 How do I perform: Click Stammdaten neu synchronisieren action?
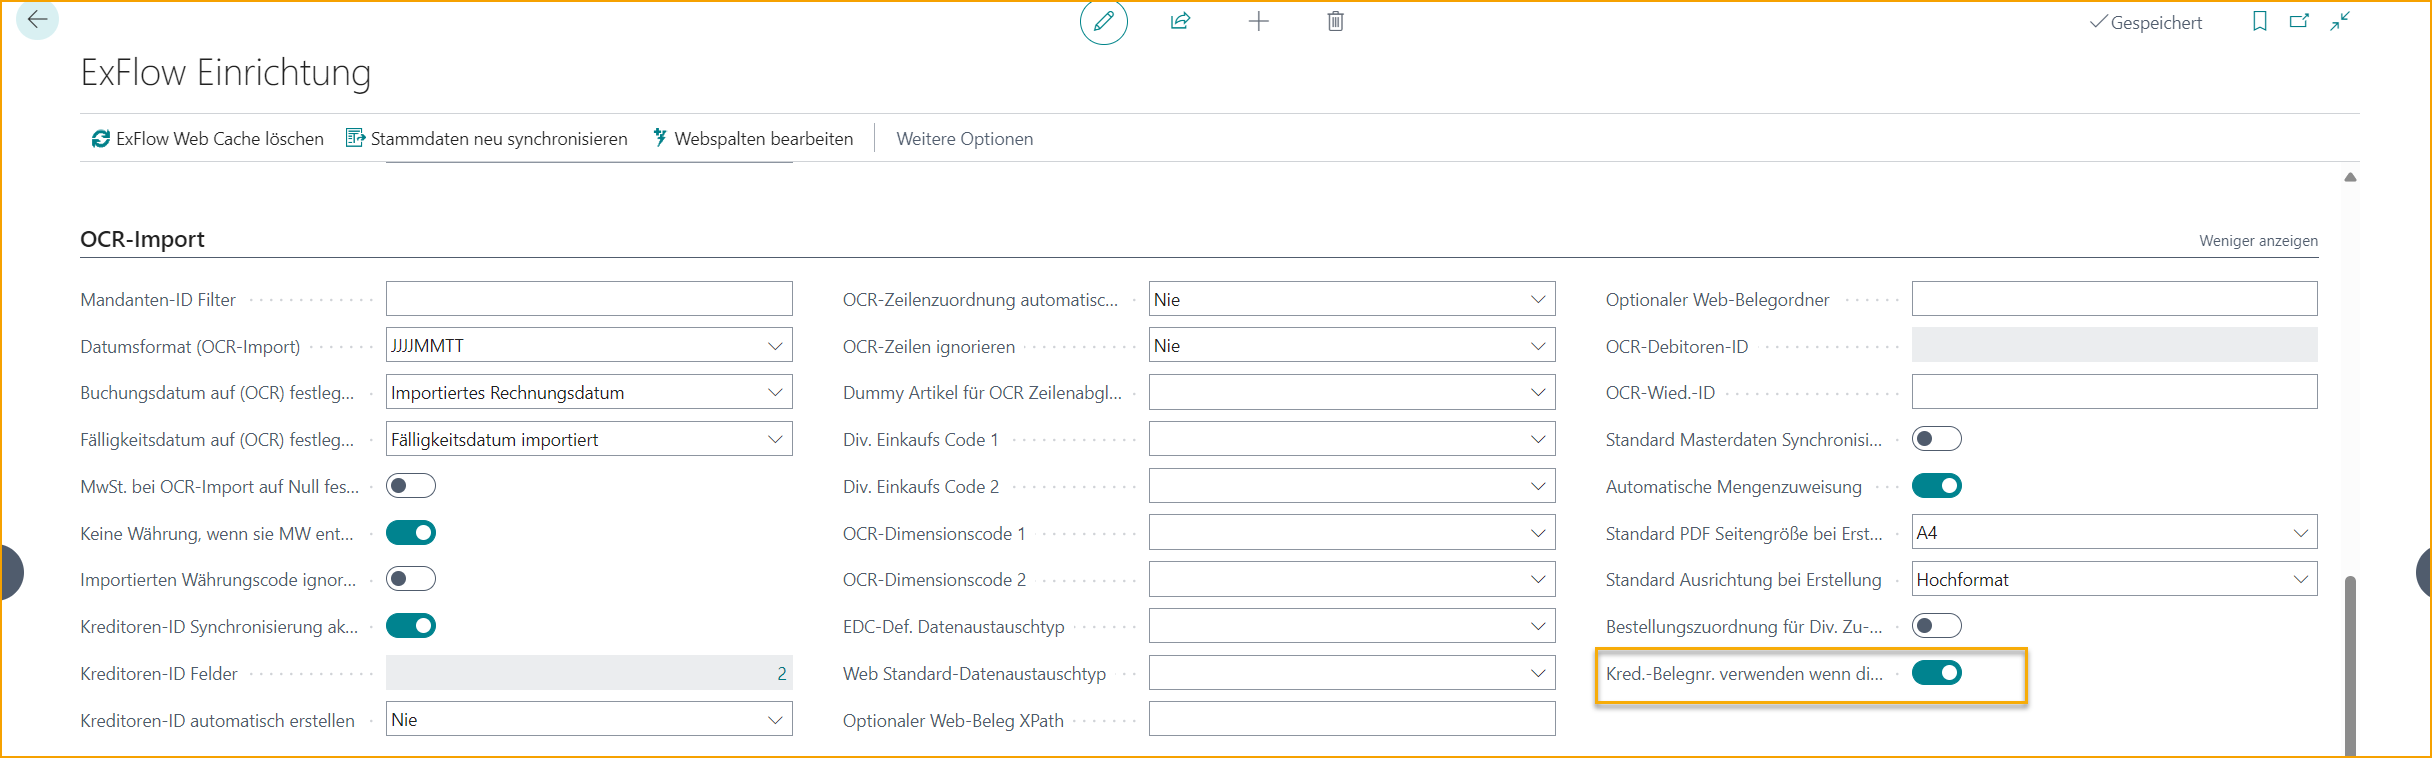click(x=487, y=139)
